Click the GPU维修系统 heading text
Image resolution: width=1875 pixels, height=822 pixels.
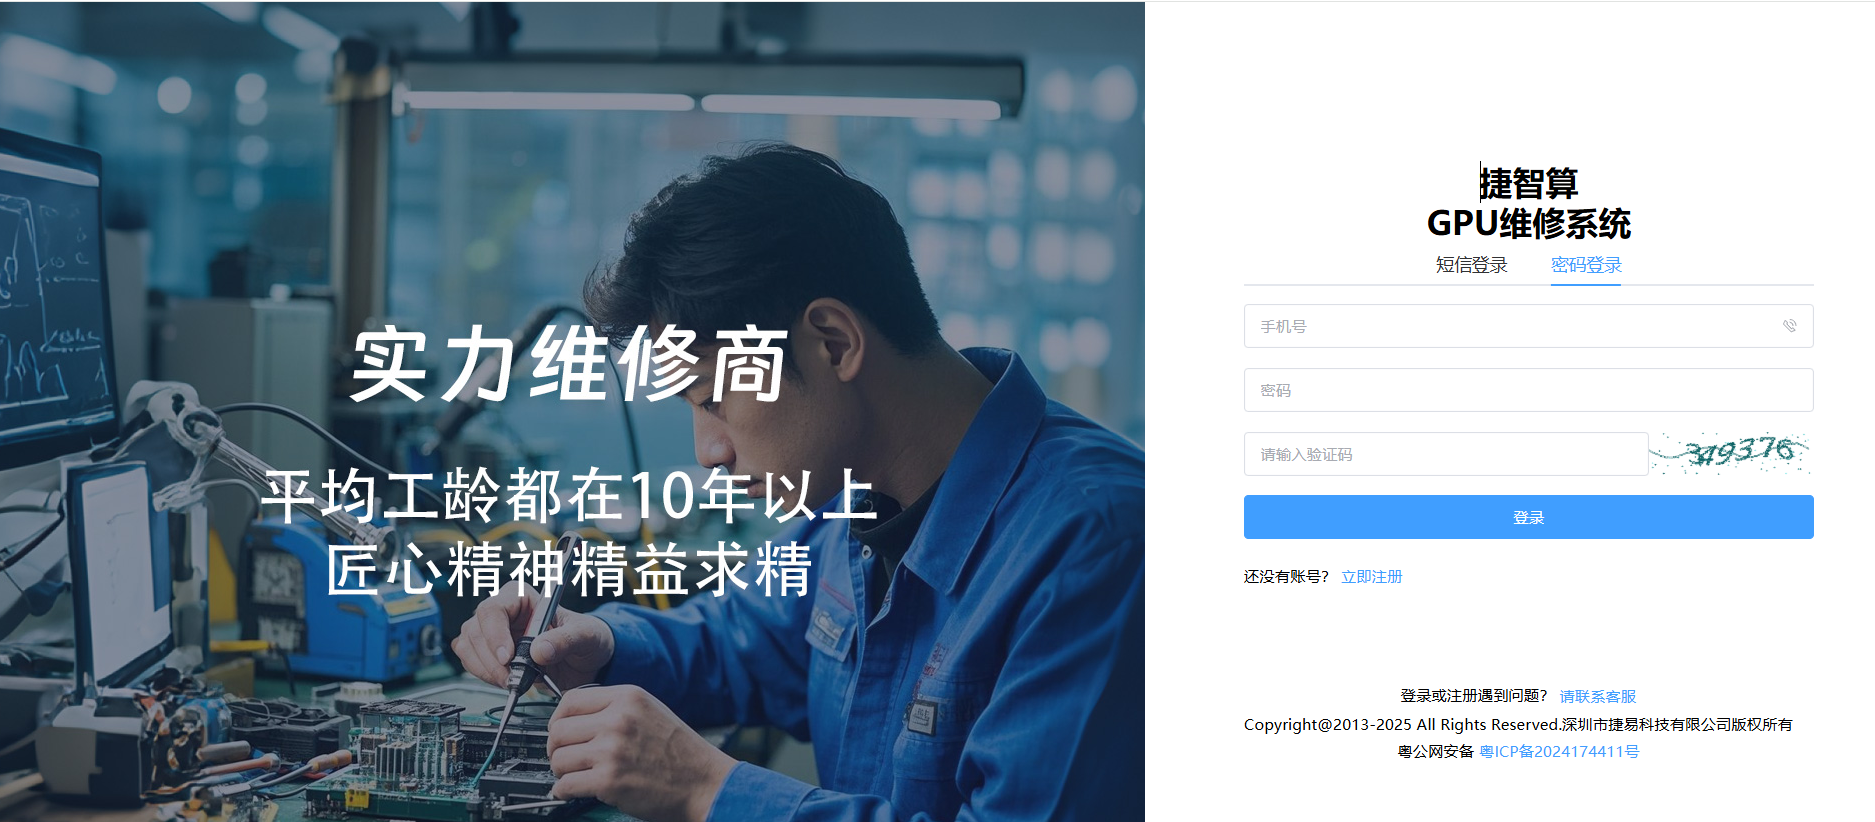tap(1528, 223)
